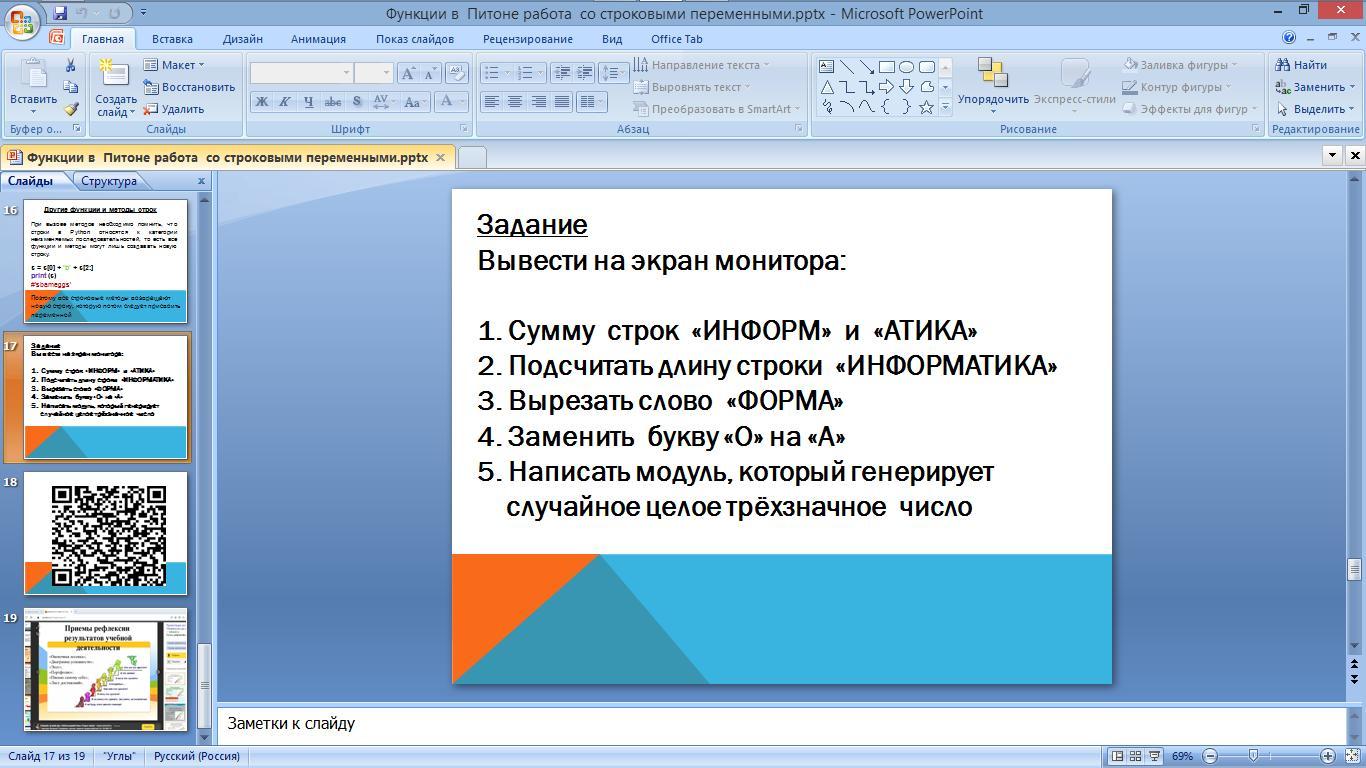Center the paragraph text
This screenshot has width=1366, height=768.
point(514,101)
